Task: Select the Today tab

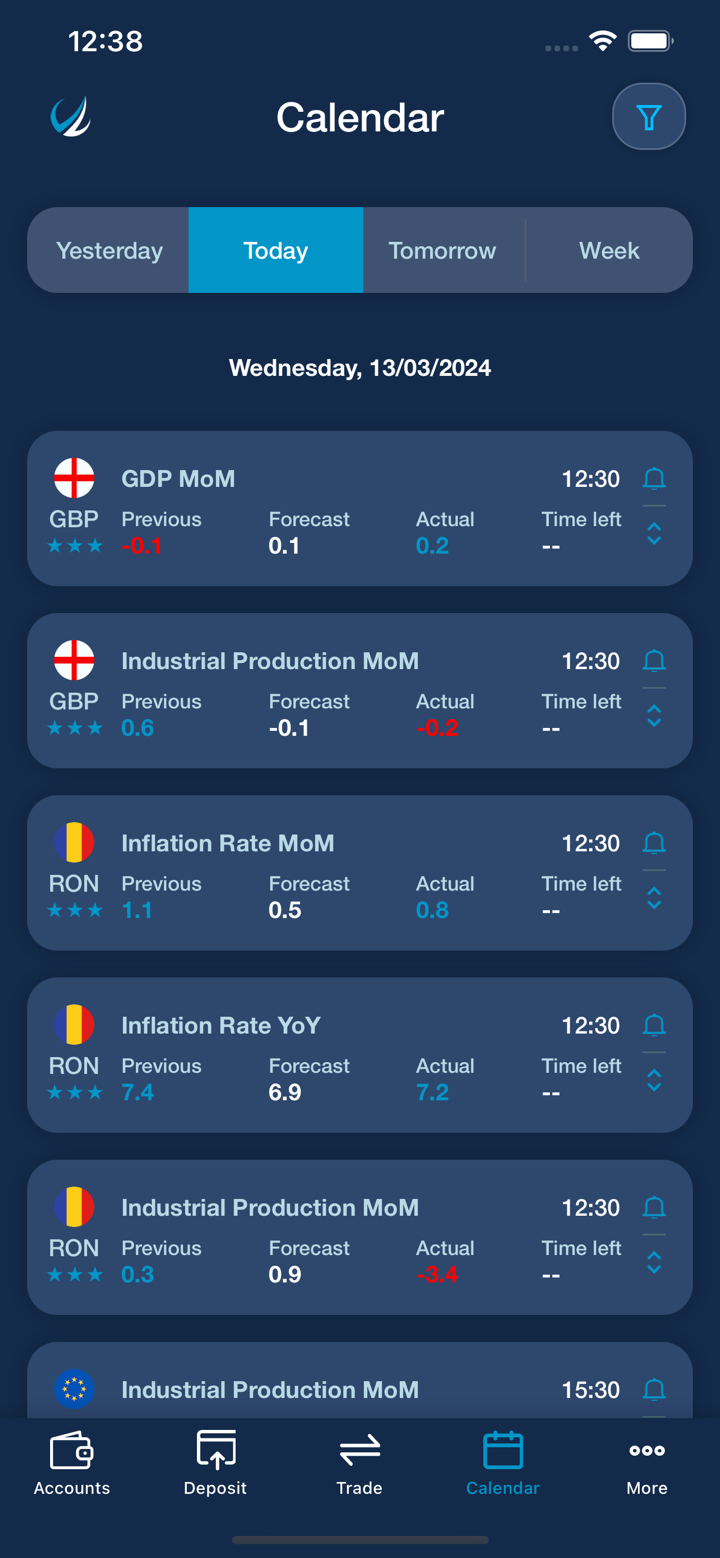Action: 275,251
